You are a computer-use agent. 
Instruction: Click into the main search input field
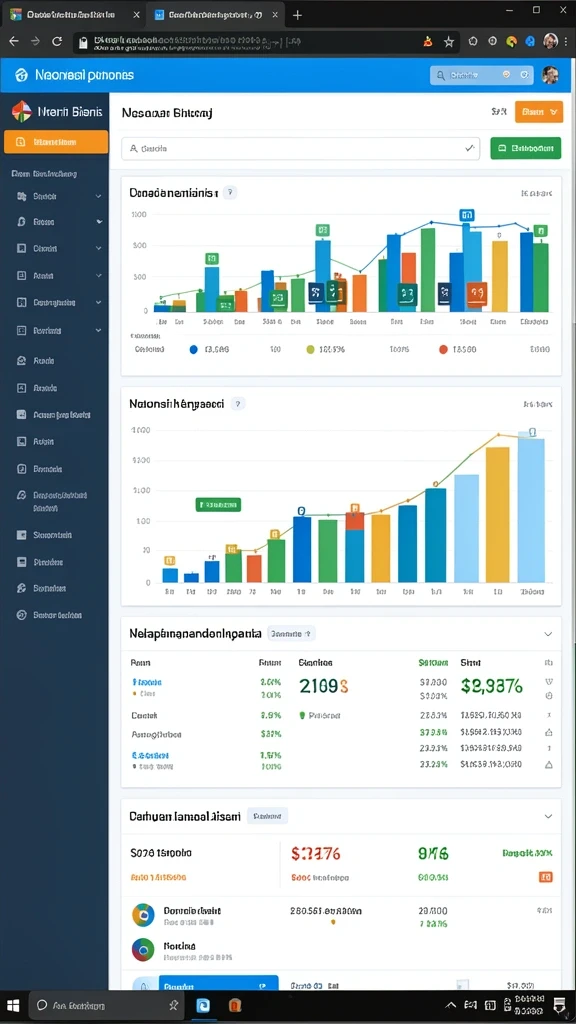pyautogui.click(x=300, y=148)
